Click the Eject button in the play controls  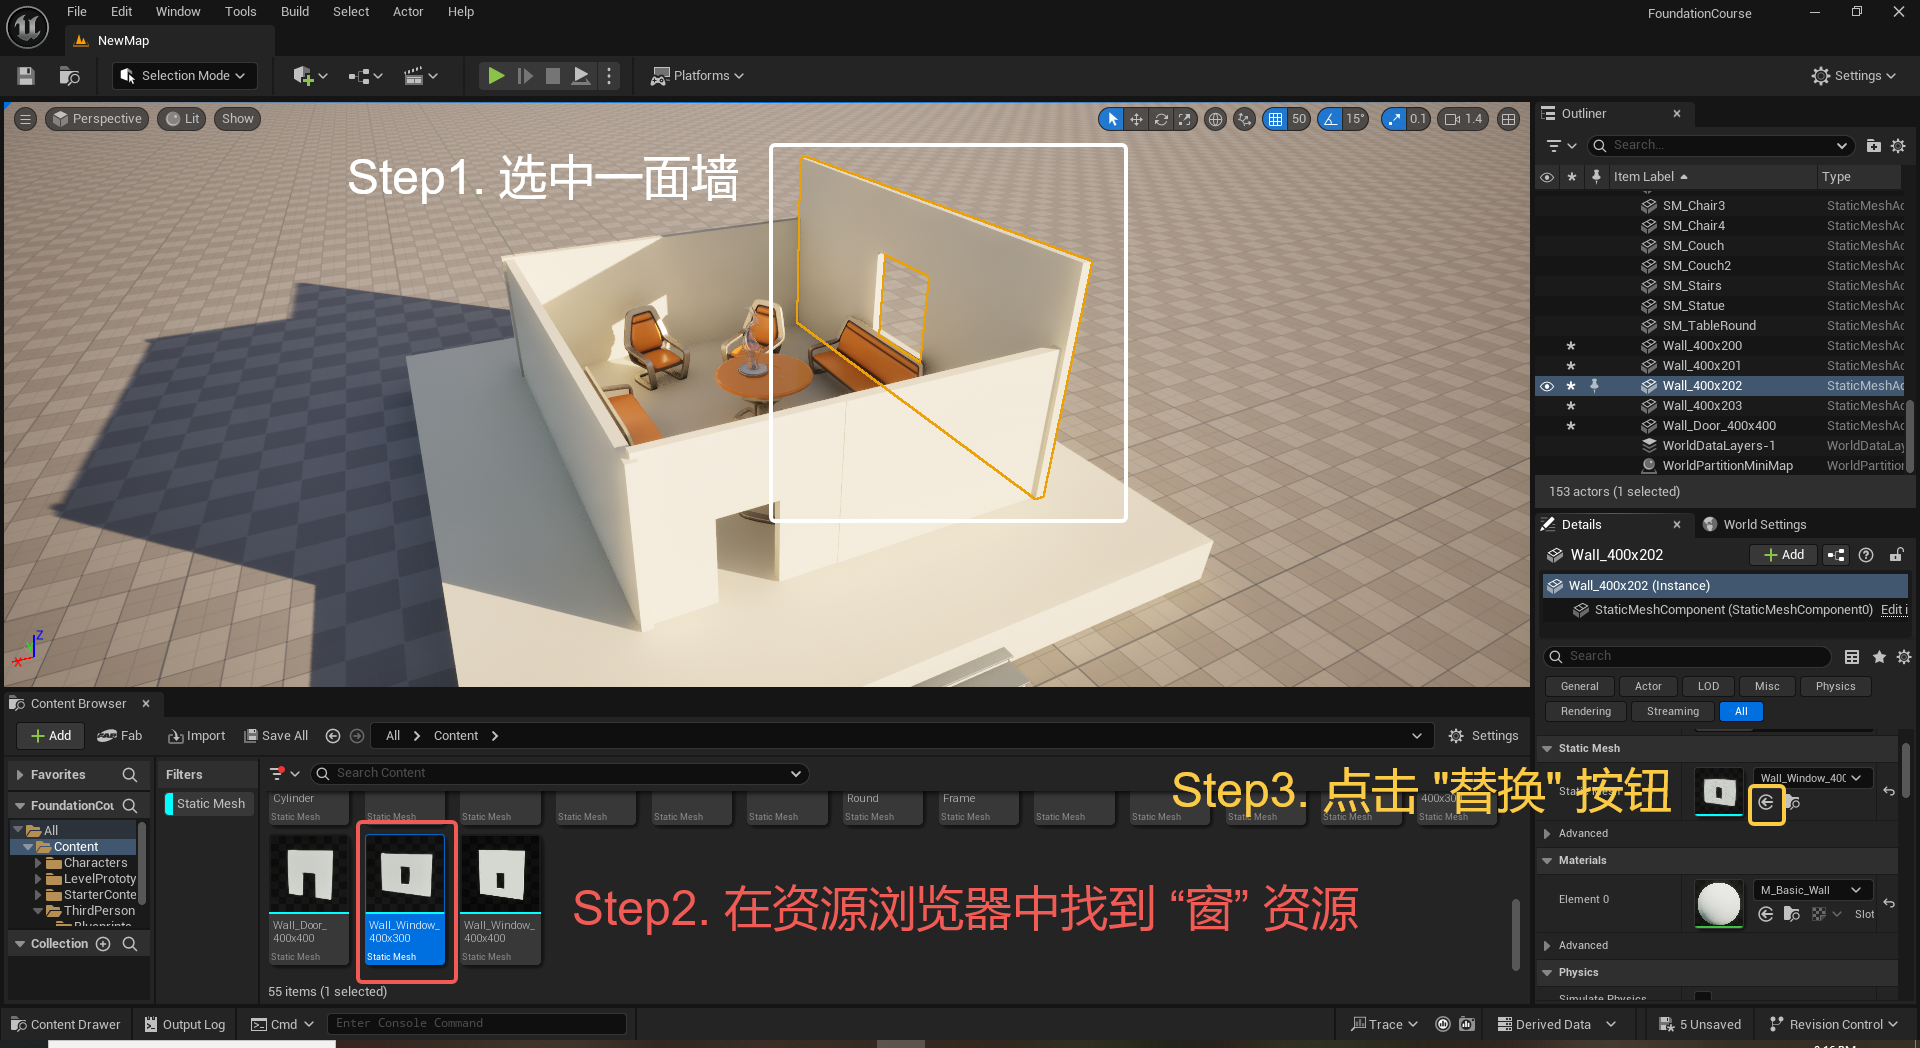tap(581, 76)
